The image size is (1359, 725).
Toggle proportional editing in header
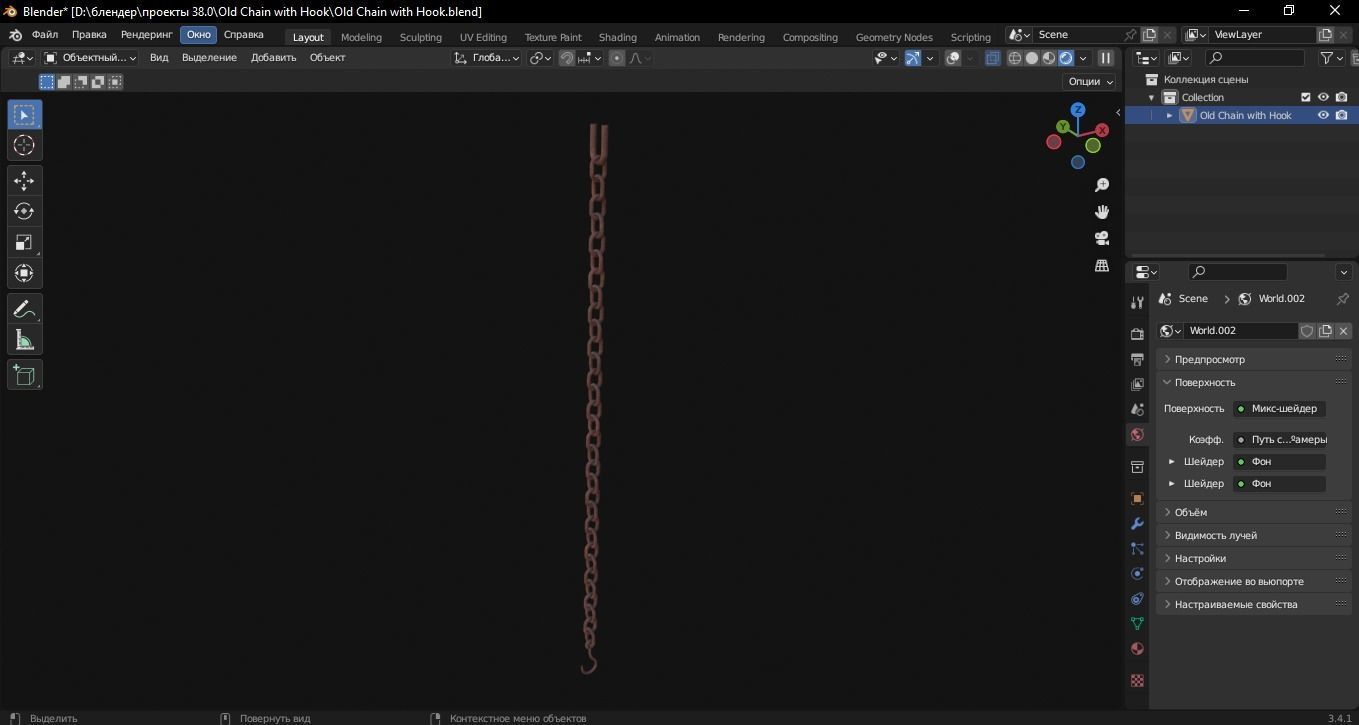tap(617, 58)
